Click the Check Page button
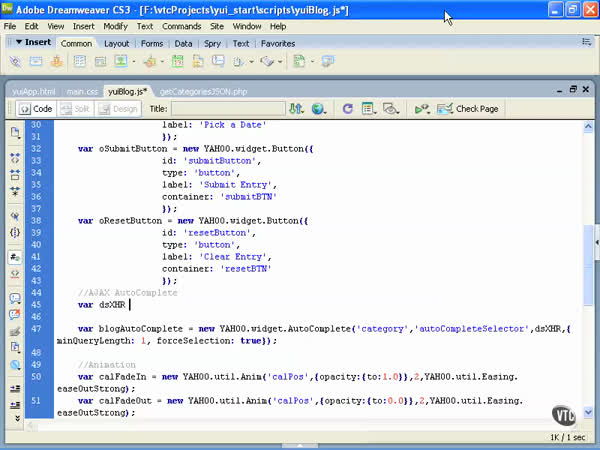 coord(468,108)
